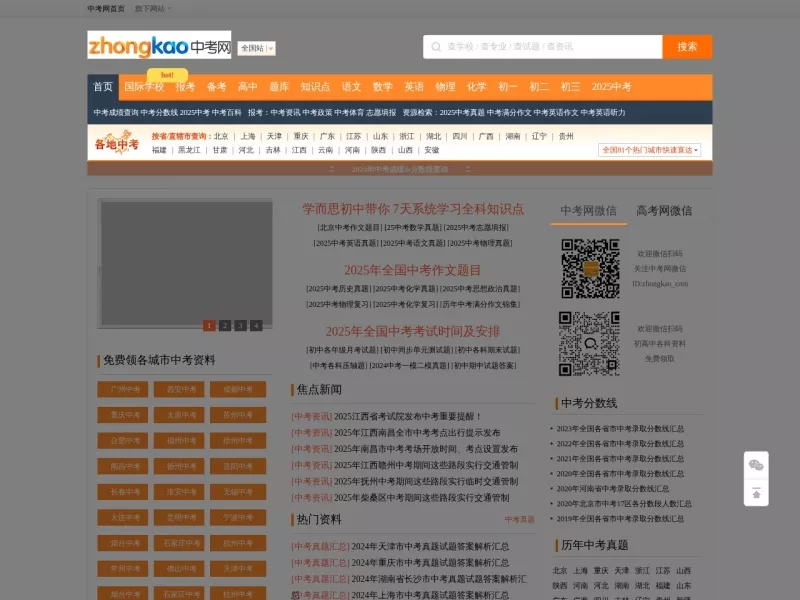Open headline 2025年全国中考考试时间及安排
The width and height of the screenshot is (800, 600).
point(413,331)
